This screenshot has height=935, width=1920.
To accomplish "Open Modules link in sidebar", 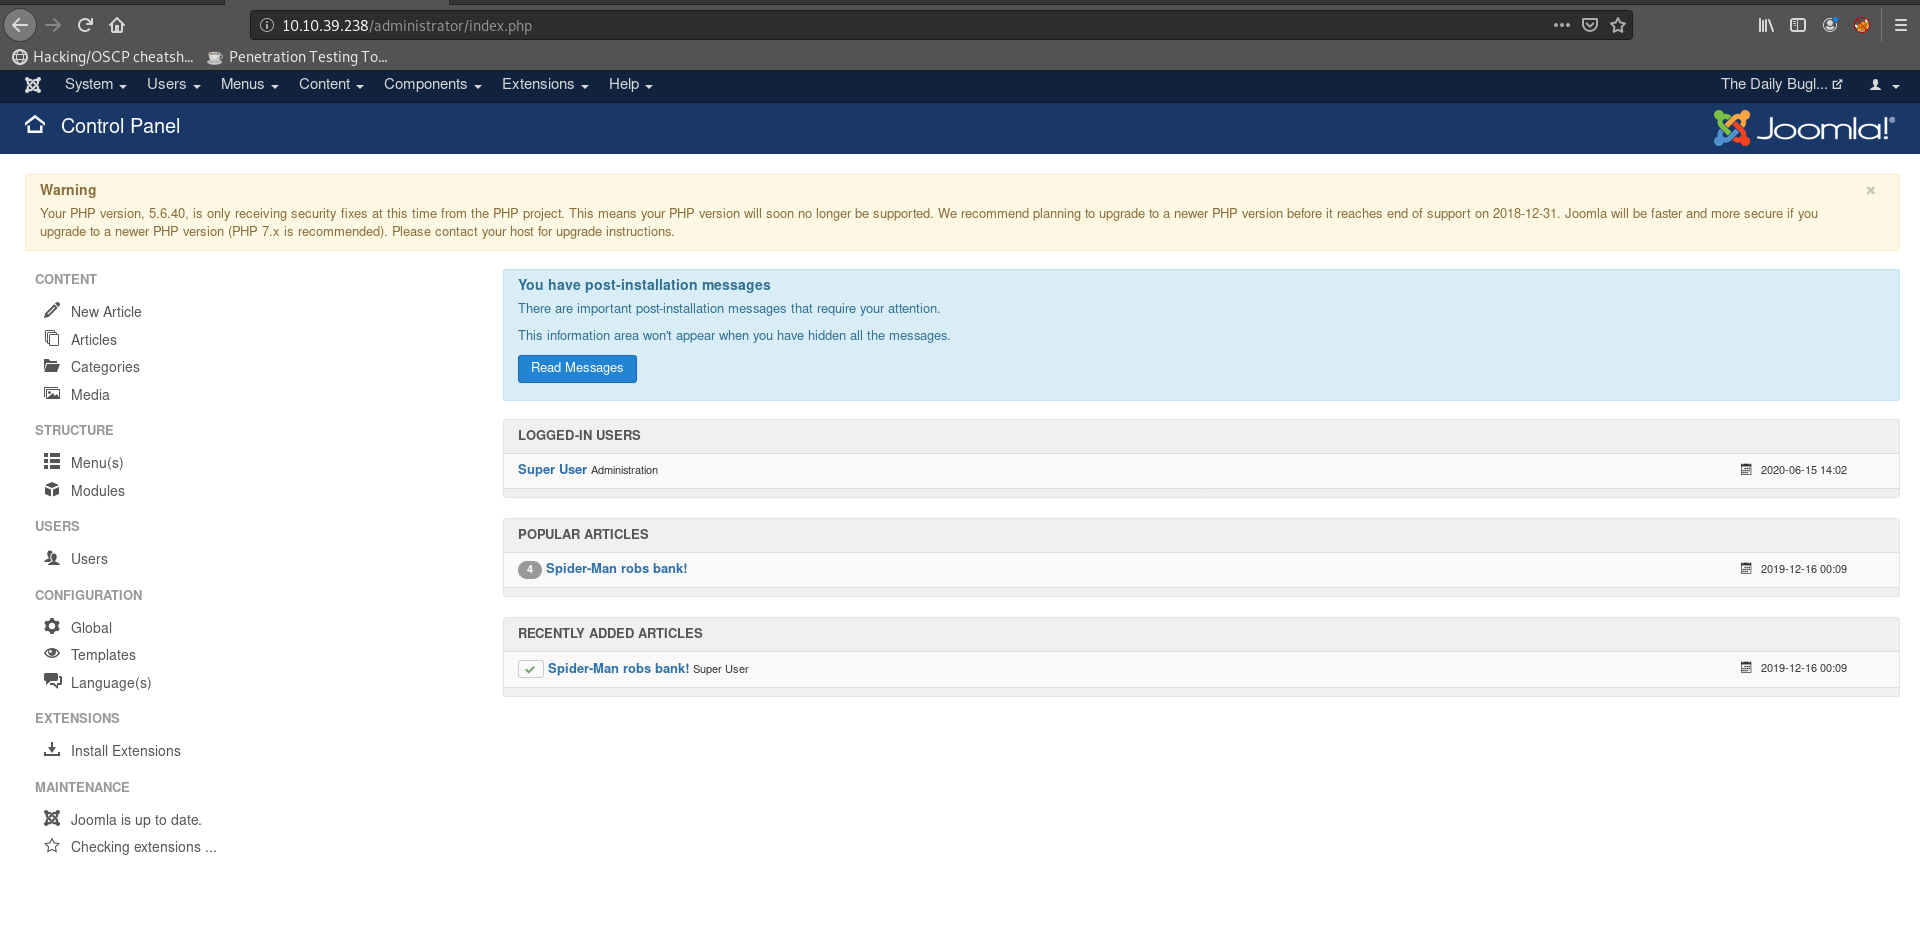I will [98, 491].
